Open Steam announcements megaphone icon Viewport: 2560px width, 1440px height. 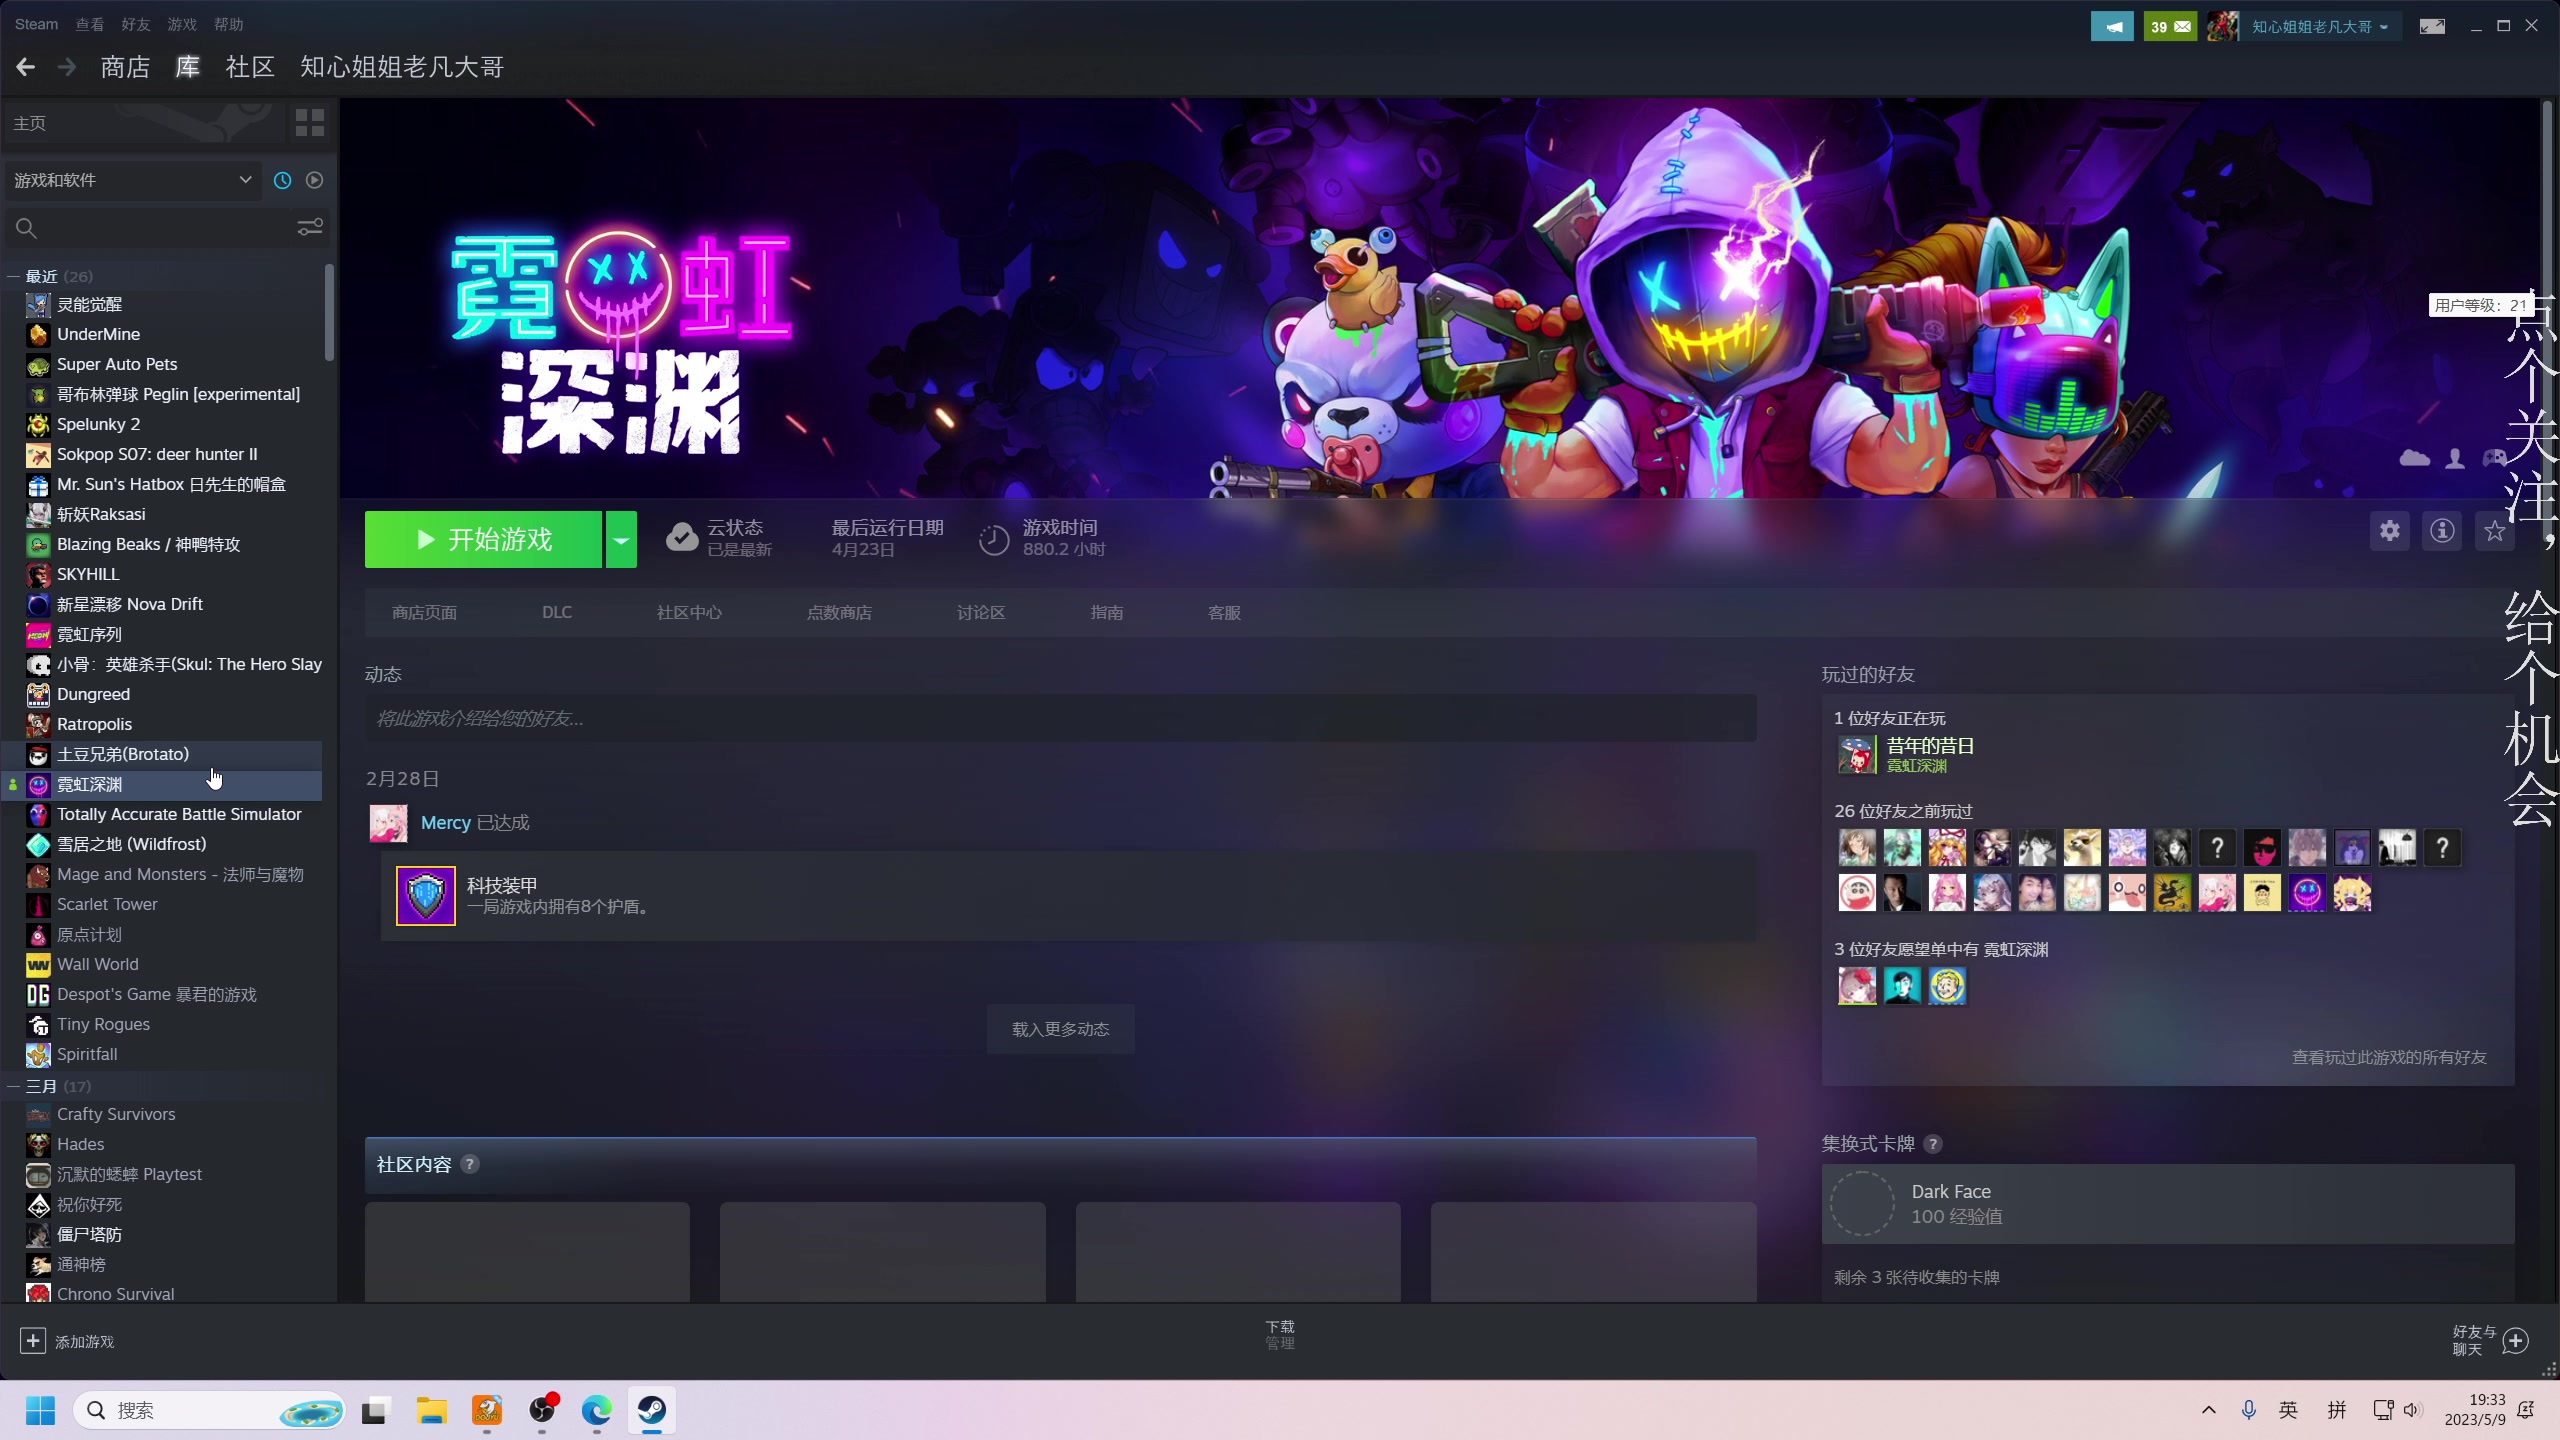pyautogui.click(x=2112, y=27)
